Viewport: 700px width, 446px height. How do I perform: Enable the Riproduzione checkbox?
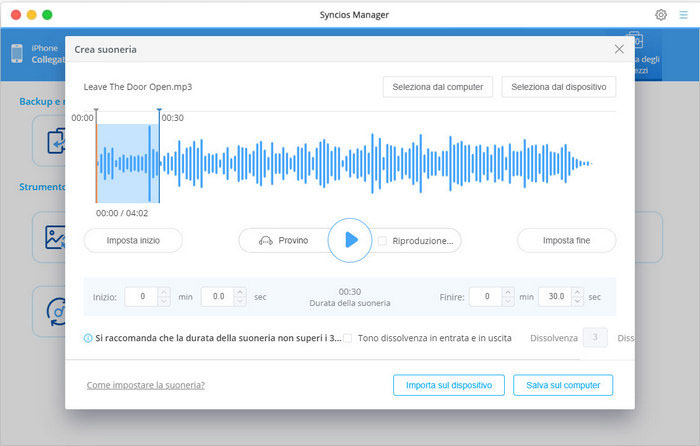pyautogui.click(x=382, y=241)
